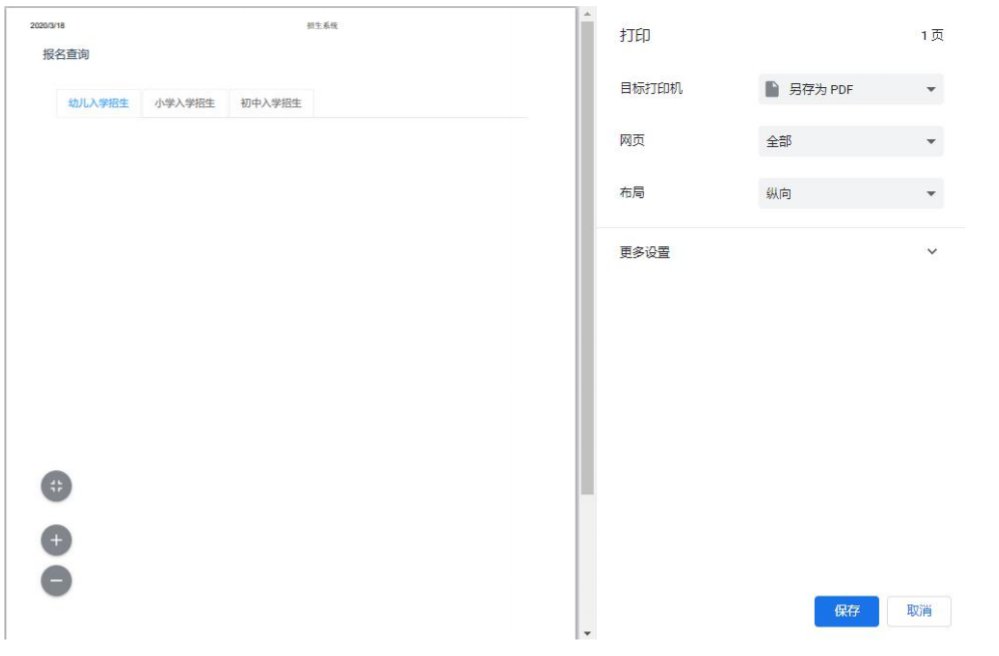
Task: Open the 初中入学招生 tab
Action: pyautogui.click(x=271, y=103)
